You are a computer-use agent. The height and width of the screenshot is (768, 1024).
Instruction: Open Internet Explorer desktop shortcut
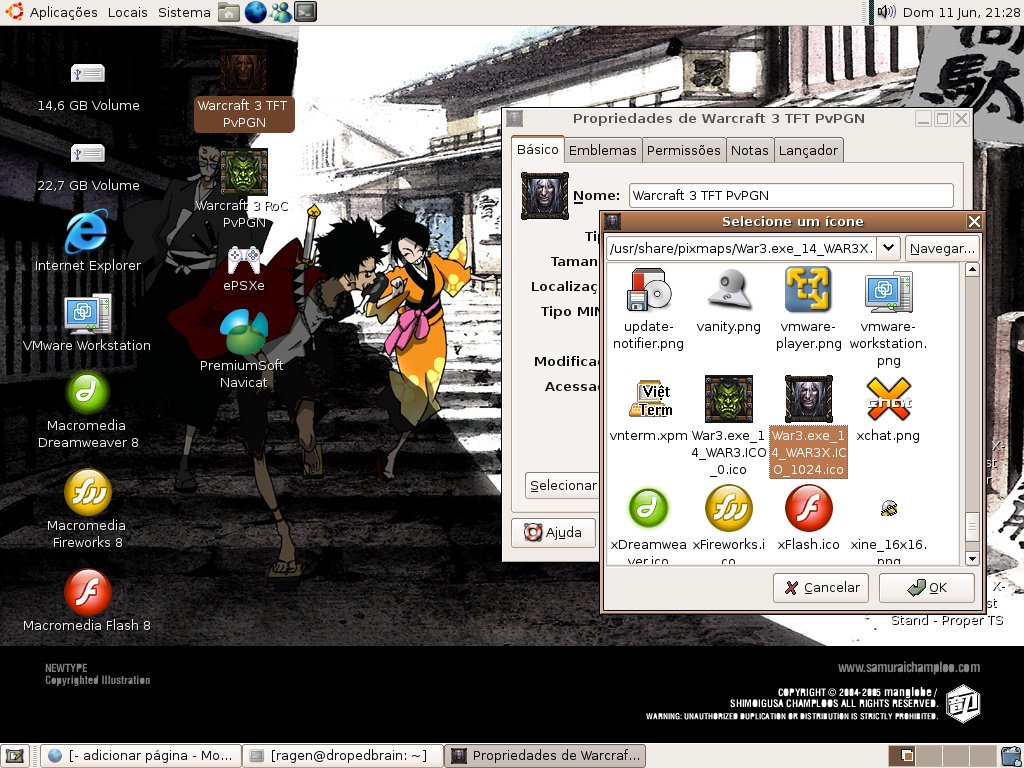click(x=87, y=234)
